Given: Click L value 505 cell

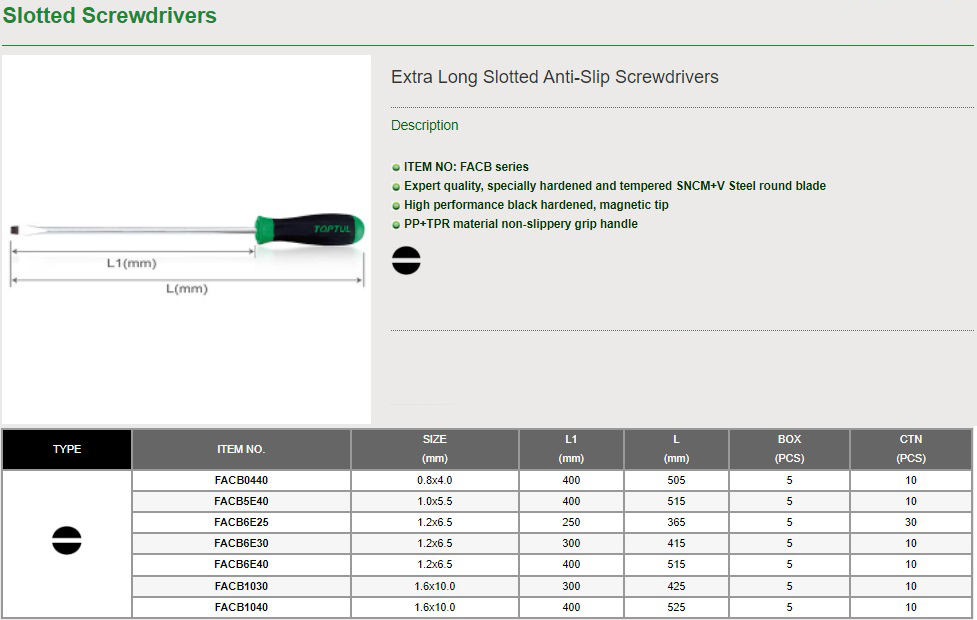Looking at the screenshot, I should [676, 480].
